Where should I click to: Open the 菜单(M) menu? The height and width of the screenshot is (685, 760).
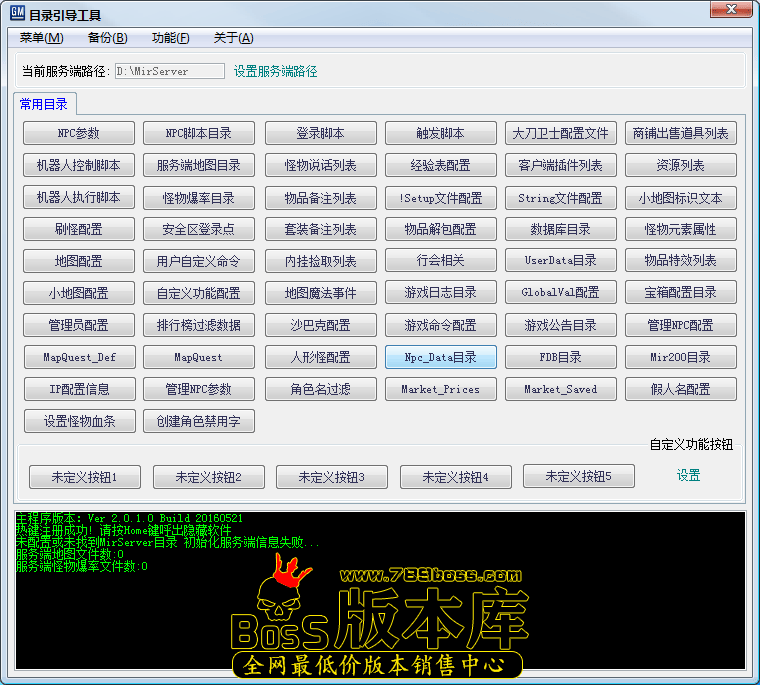41,38
